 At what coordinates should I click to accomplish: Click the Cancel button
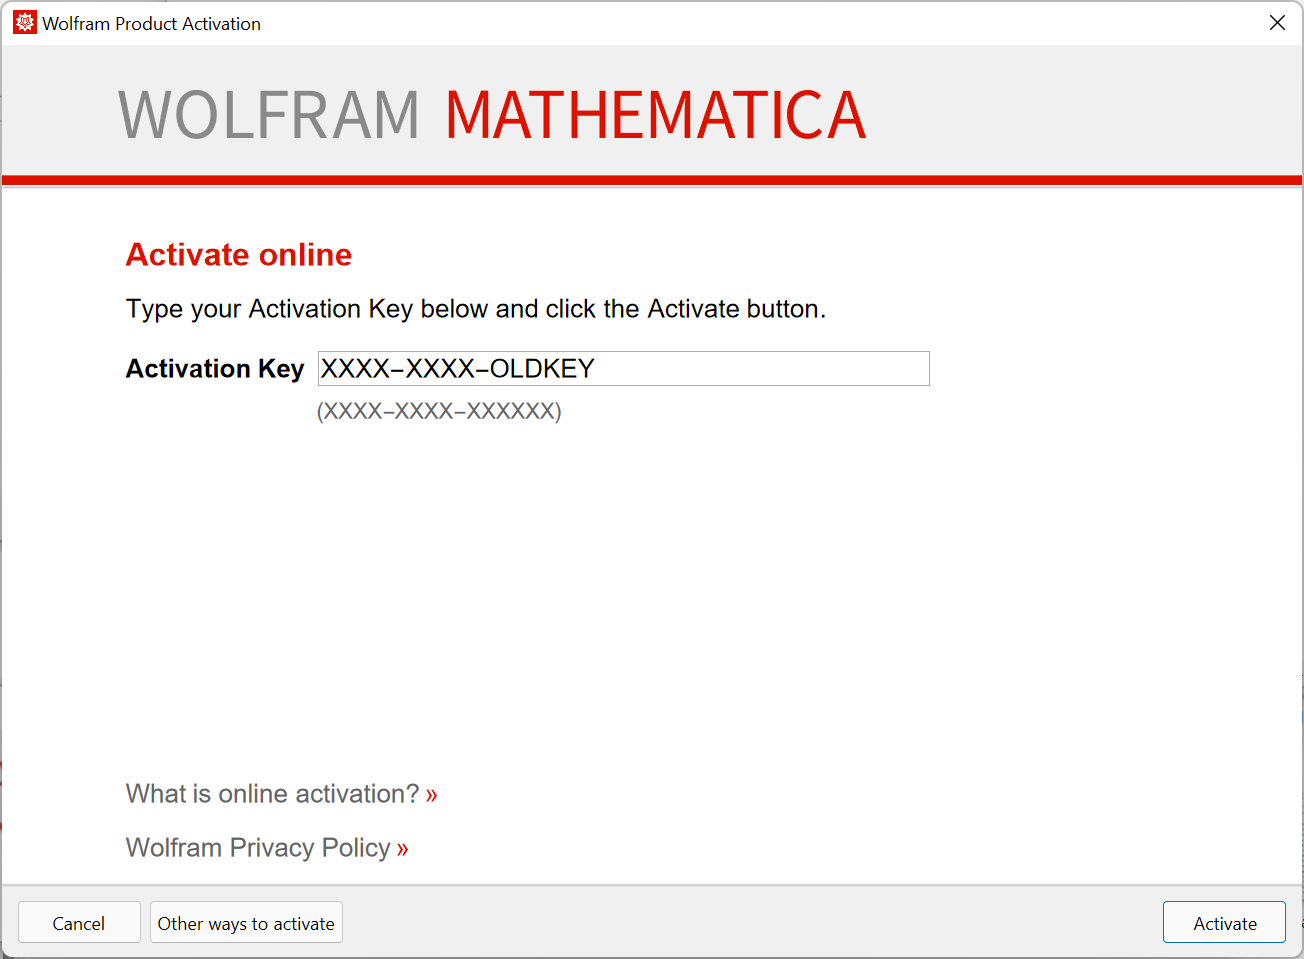[x=79, y=922]
